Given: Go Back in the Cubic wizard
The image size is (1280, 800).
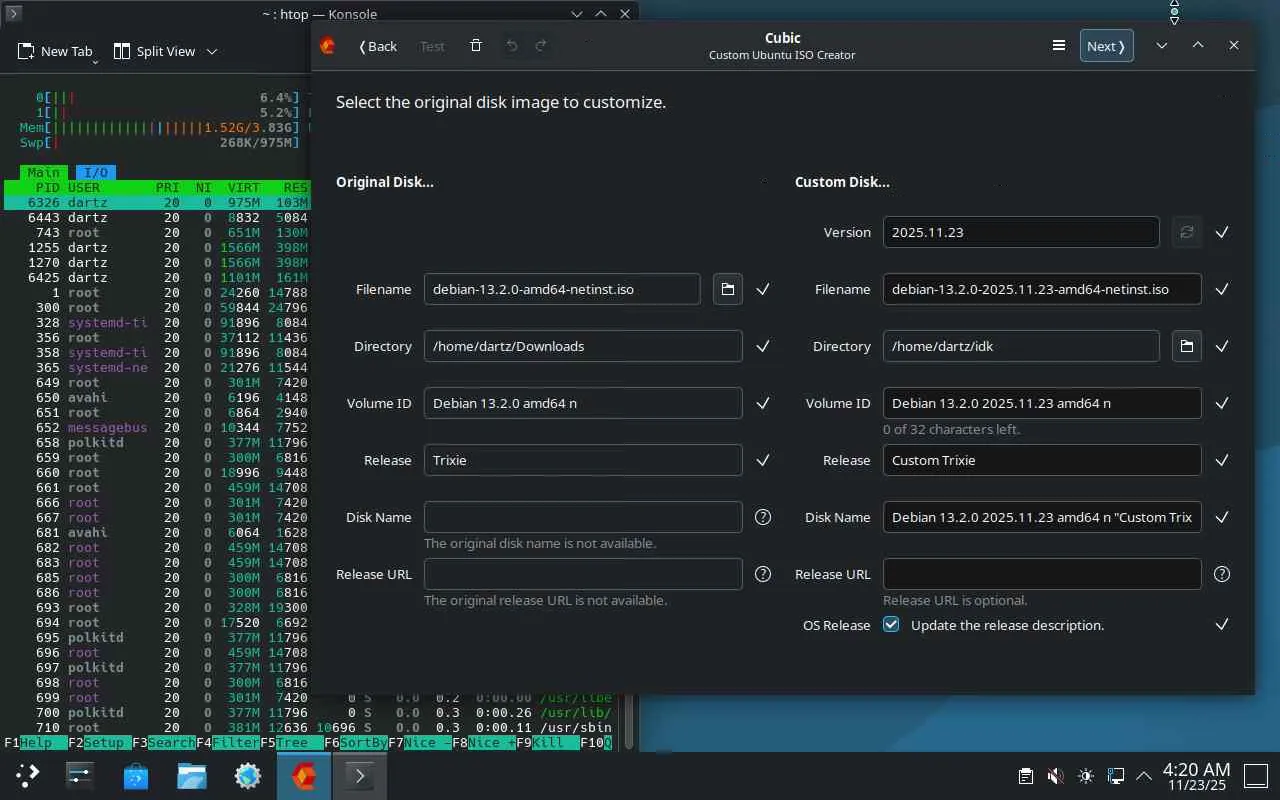Looking at the screenshot, I should click(x=378, y=46).
